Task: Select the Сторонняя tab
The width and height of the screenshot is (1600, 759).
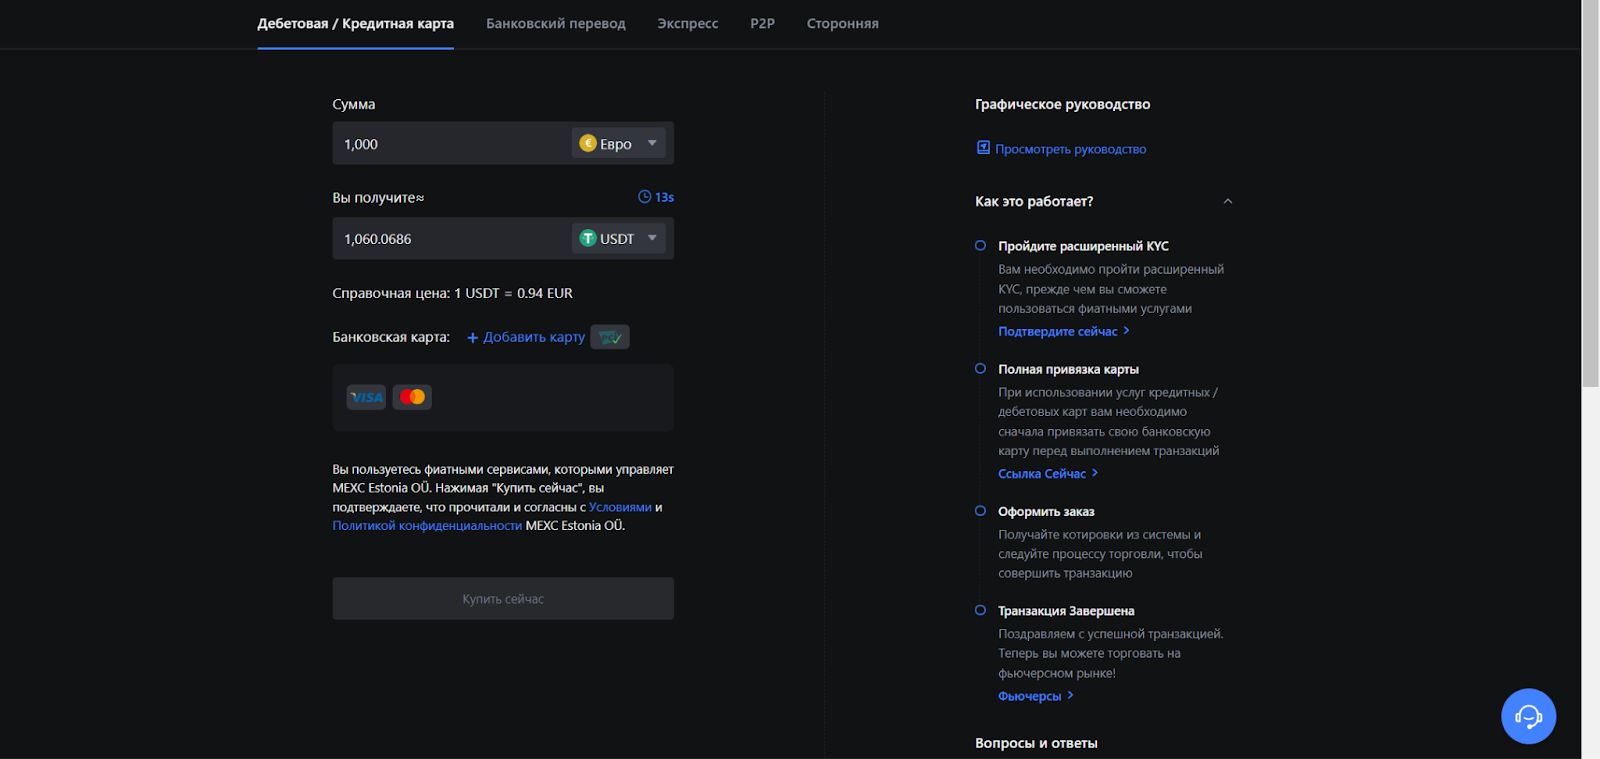Action: pos(842,23)
